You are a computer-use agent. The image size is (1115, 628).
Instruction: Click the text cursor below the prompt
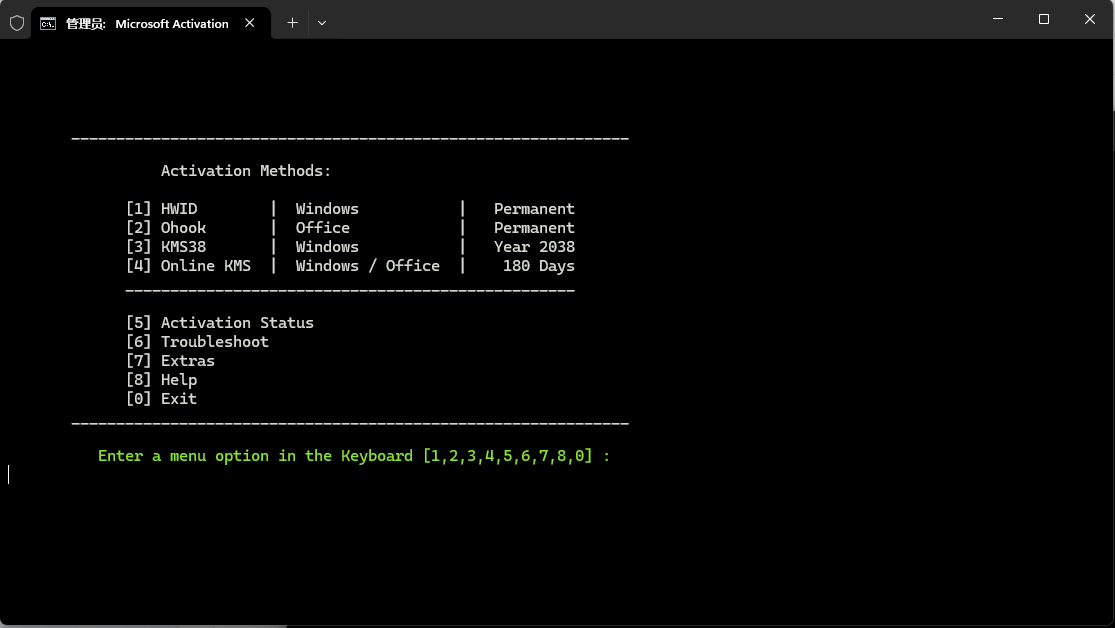tap(9, 474)
